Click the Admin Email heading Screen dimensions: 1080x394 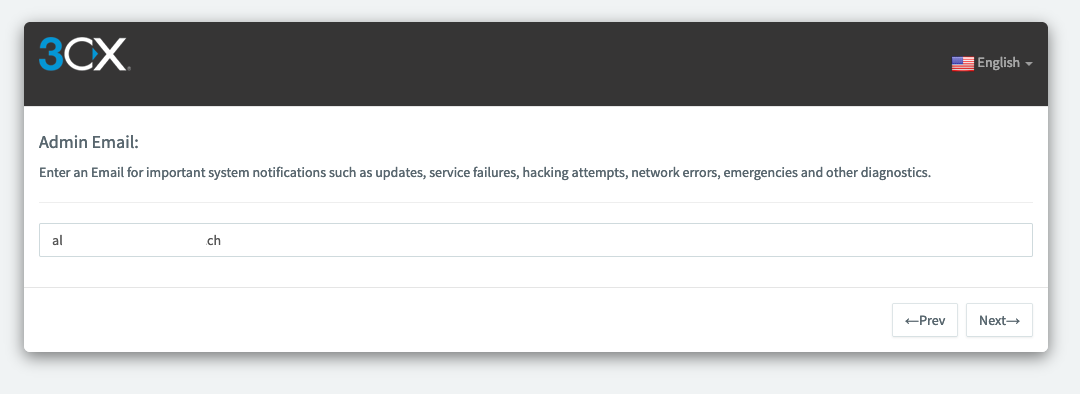pyautogui.click(x=89, y=143)
